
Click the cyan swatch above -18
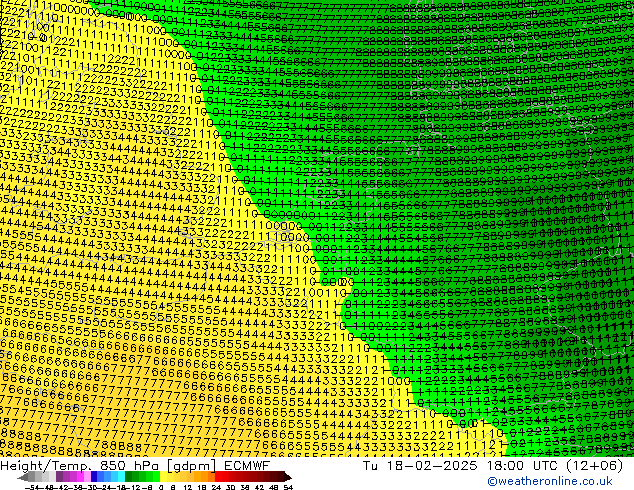[x=121, y=477]
